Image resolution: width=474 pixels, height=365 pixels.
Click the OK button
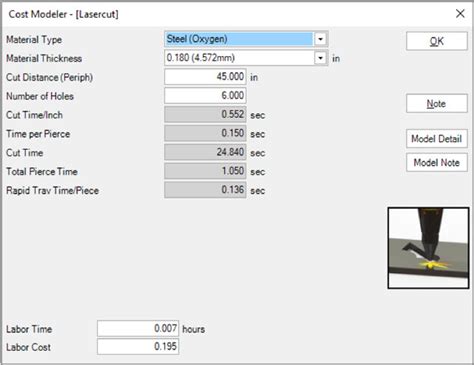(437, 41)
